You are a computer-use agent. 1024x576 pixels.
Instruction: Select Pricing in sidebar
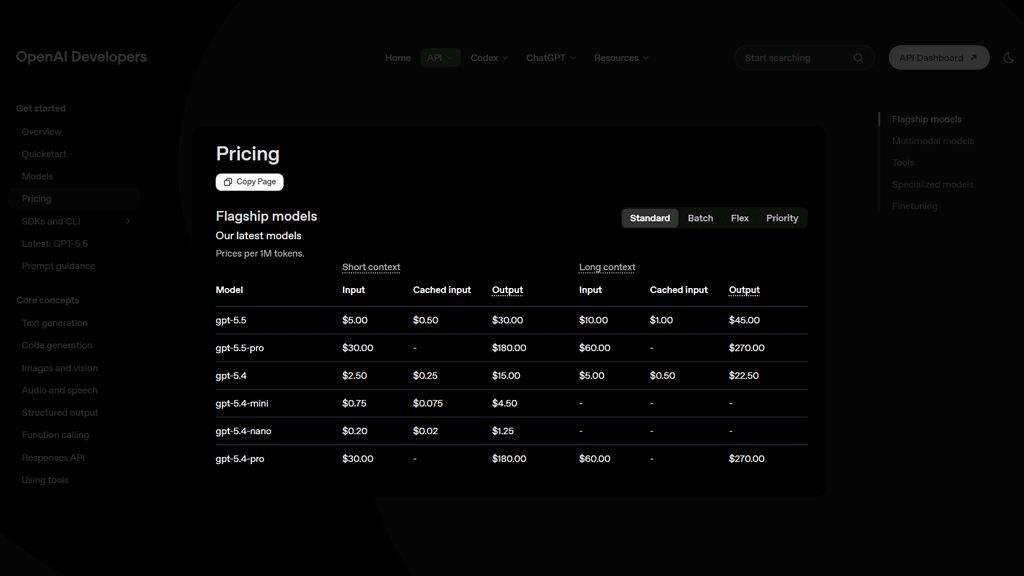click(x=74, y=199)
